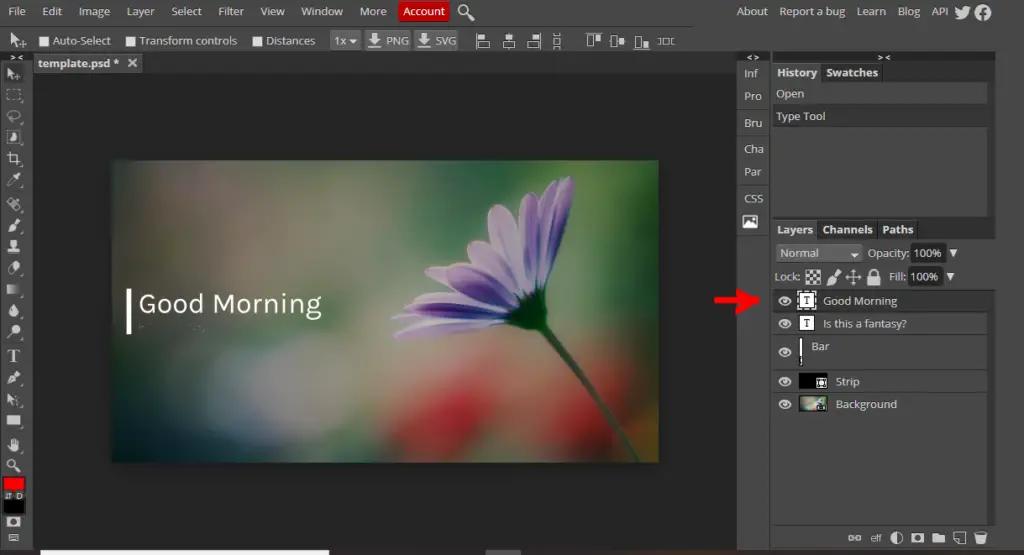Select the Brush tool
The image size is (1024, 555).
pyautogui.click(x=13, y=225)
